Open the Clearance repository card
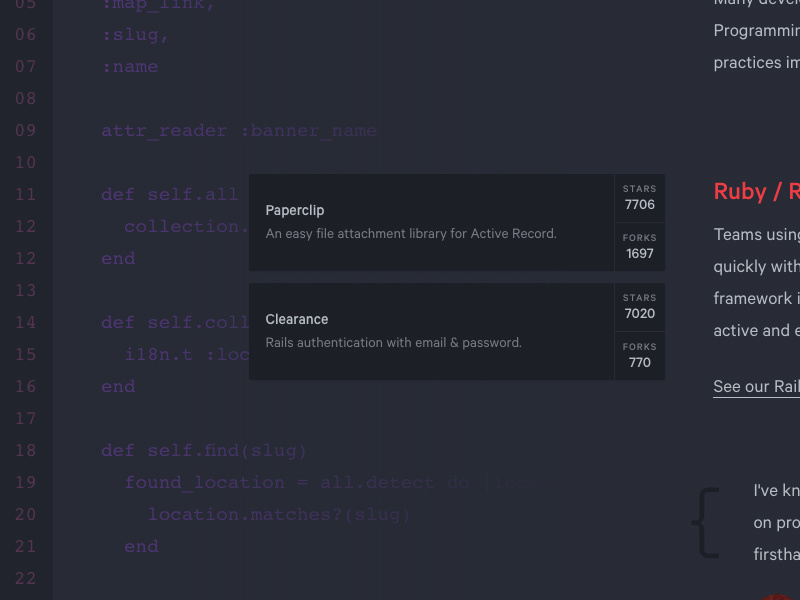The width and height of the screenshot is (800, 600). point(430,332)
